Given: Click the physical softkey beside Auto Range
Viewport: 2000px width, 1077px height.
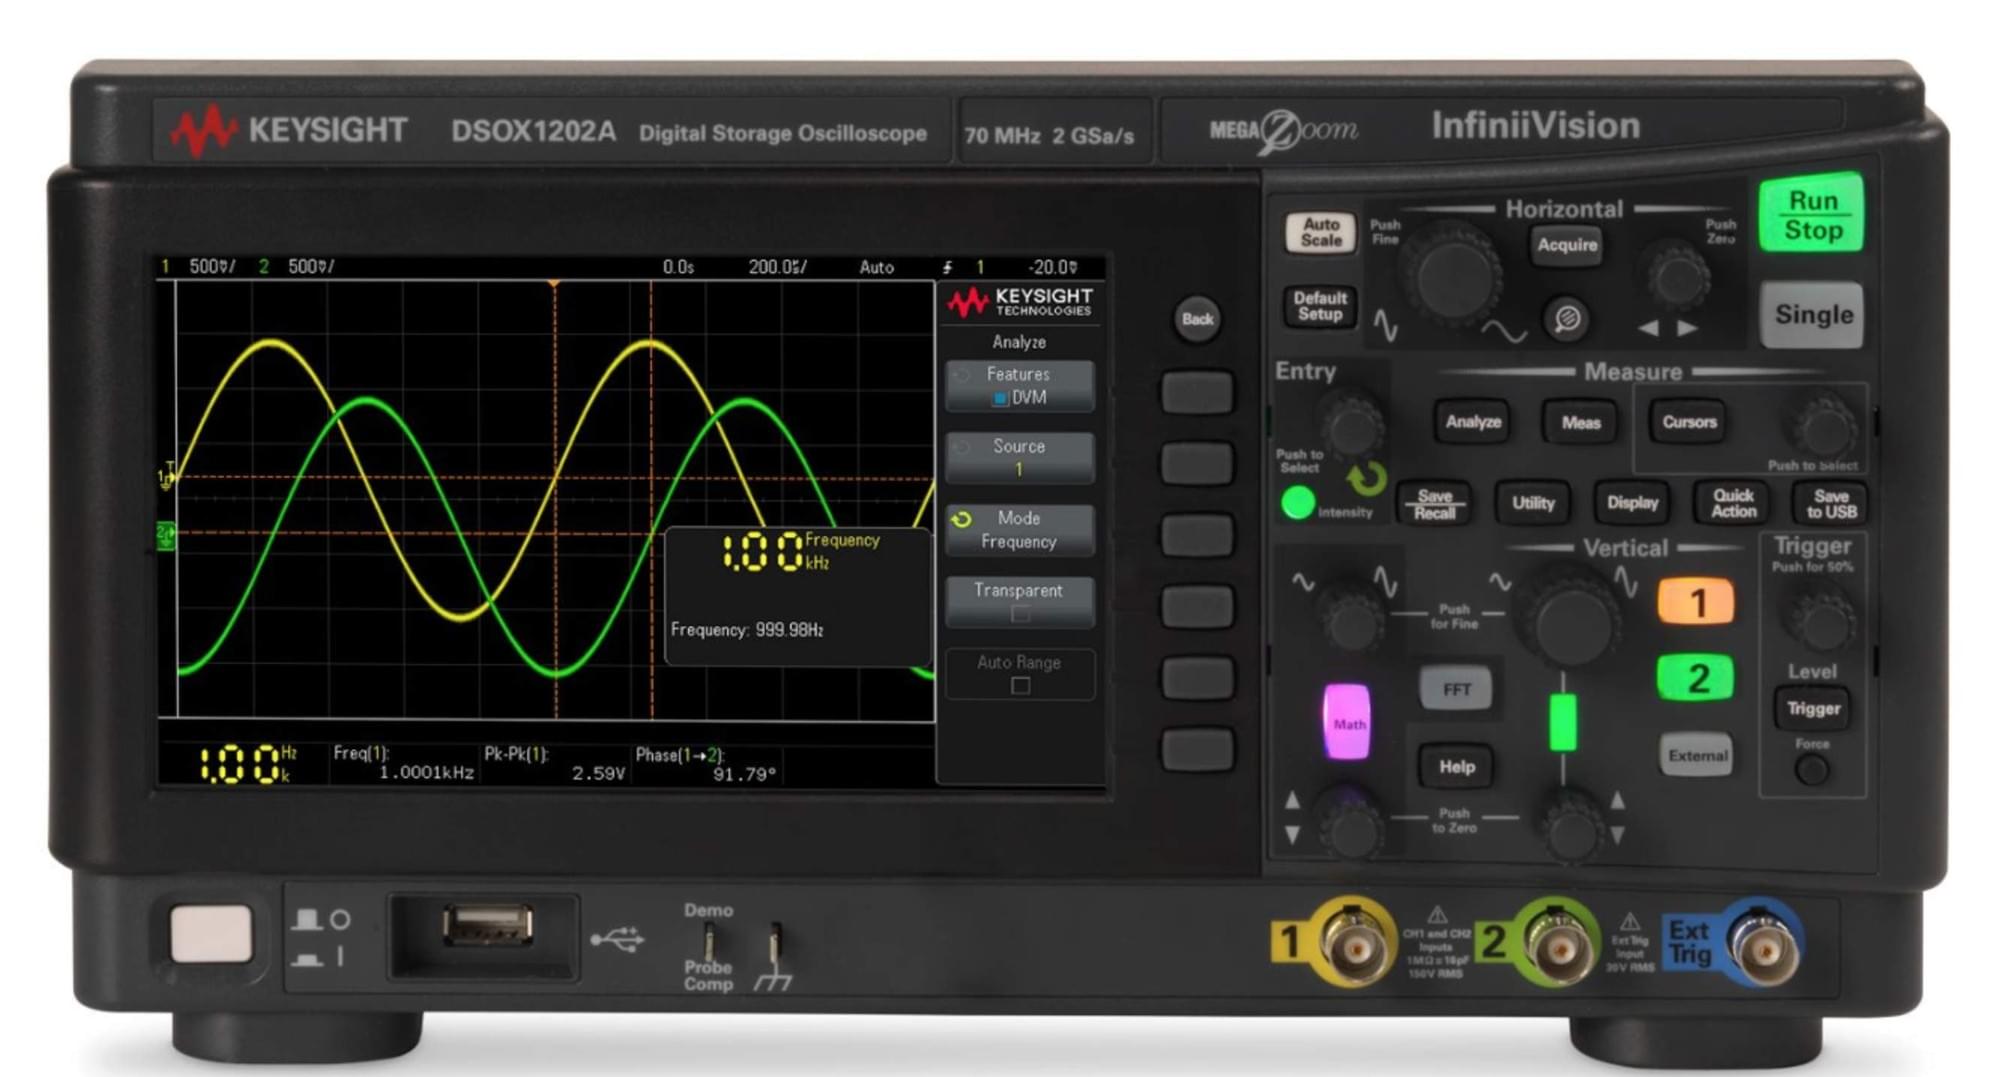Looking at the screenshot, I should click(1197, 679).
